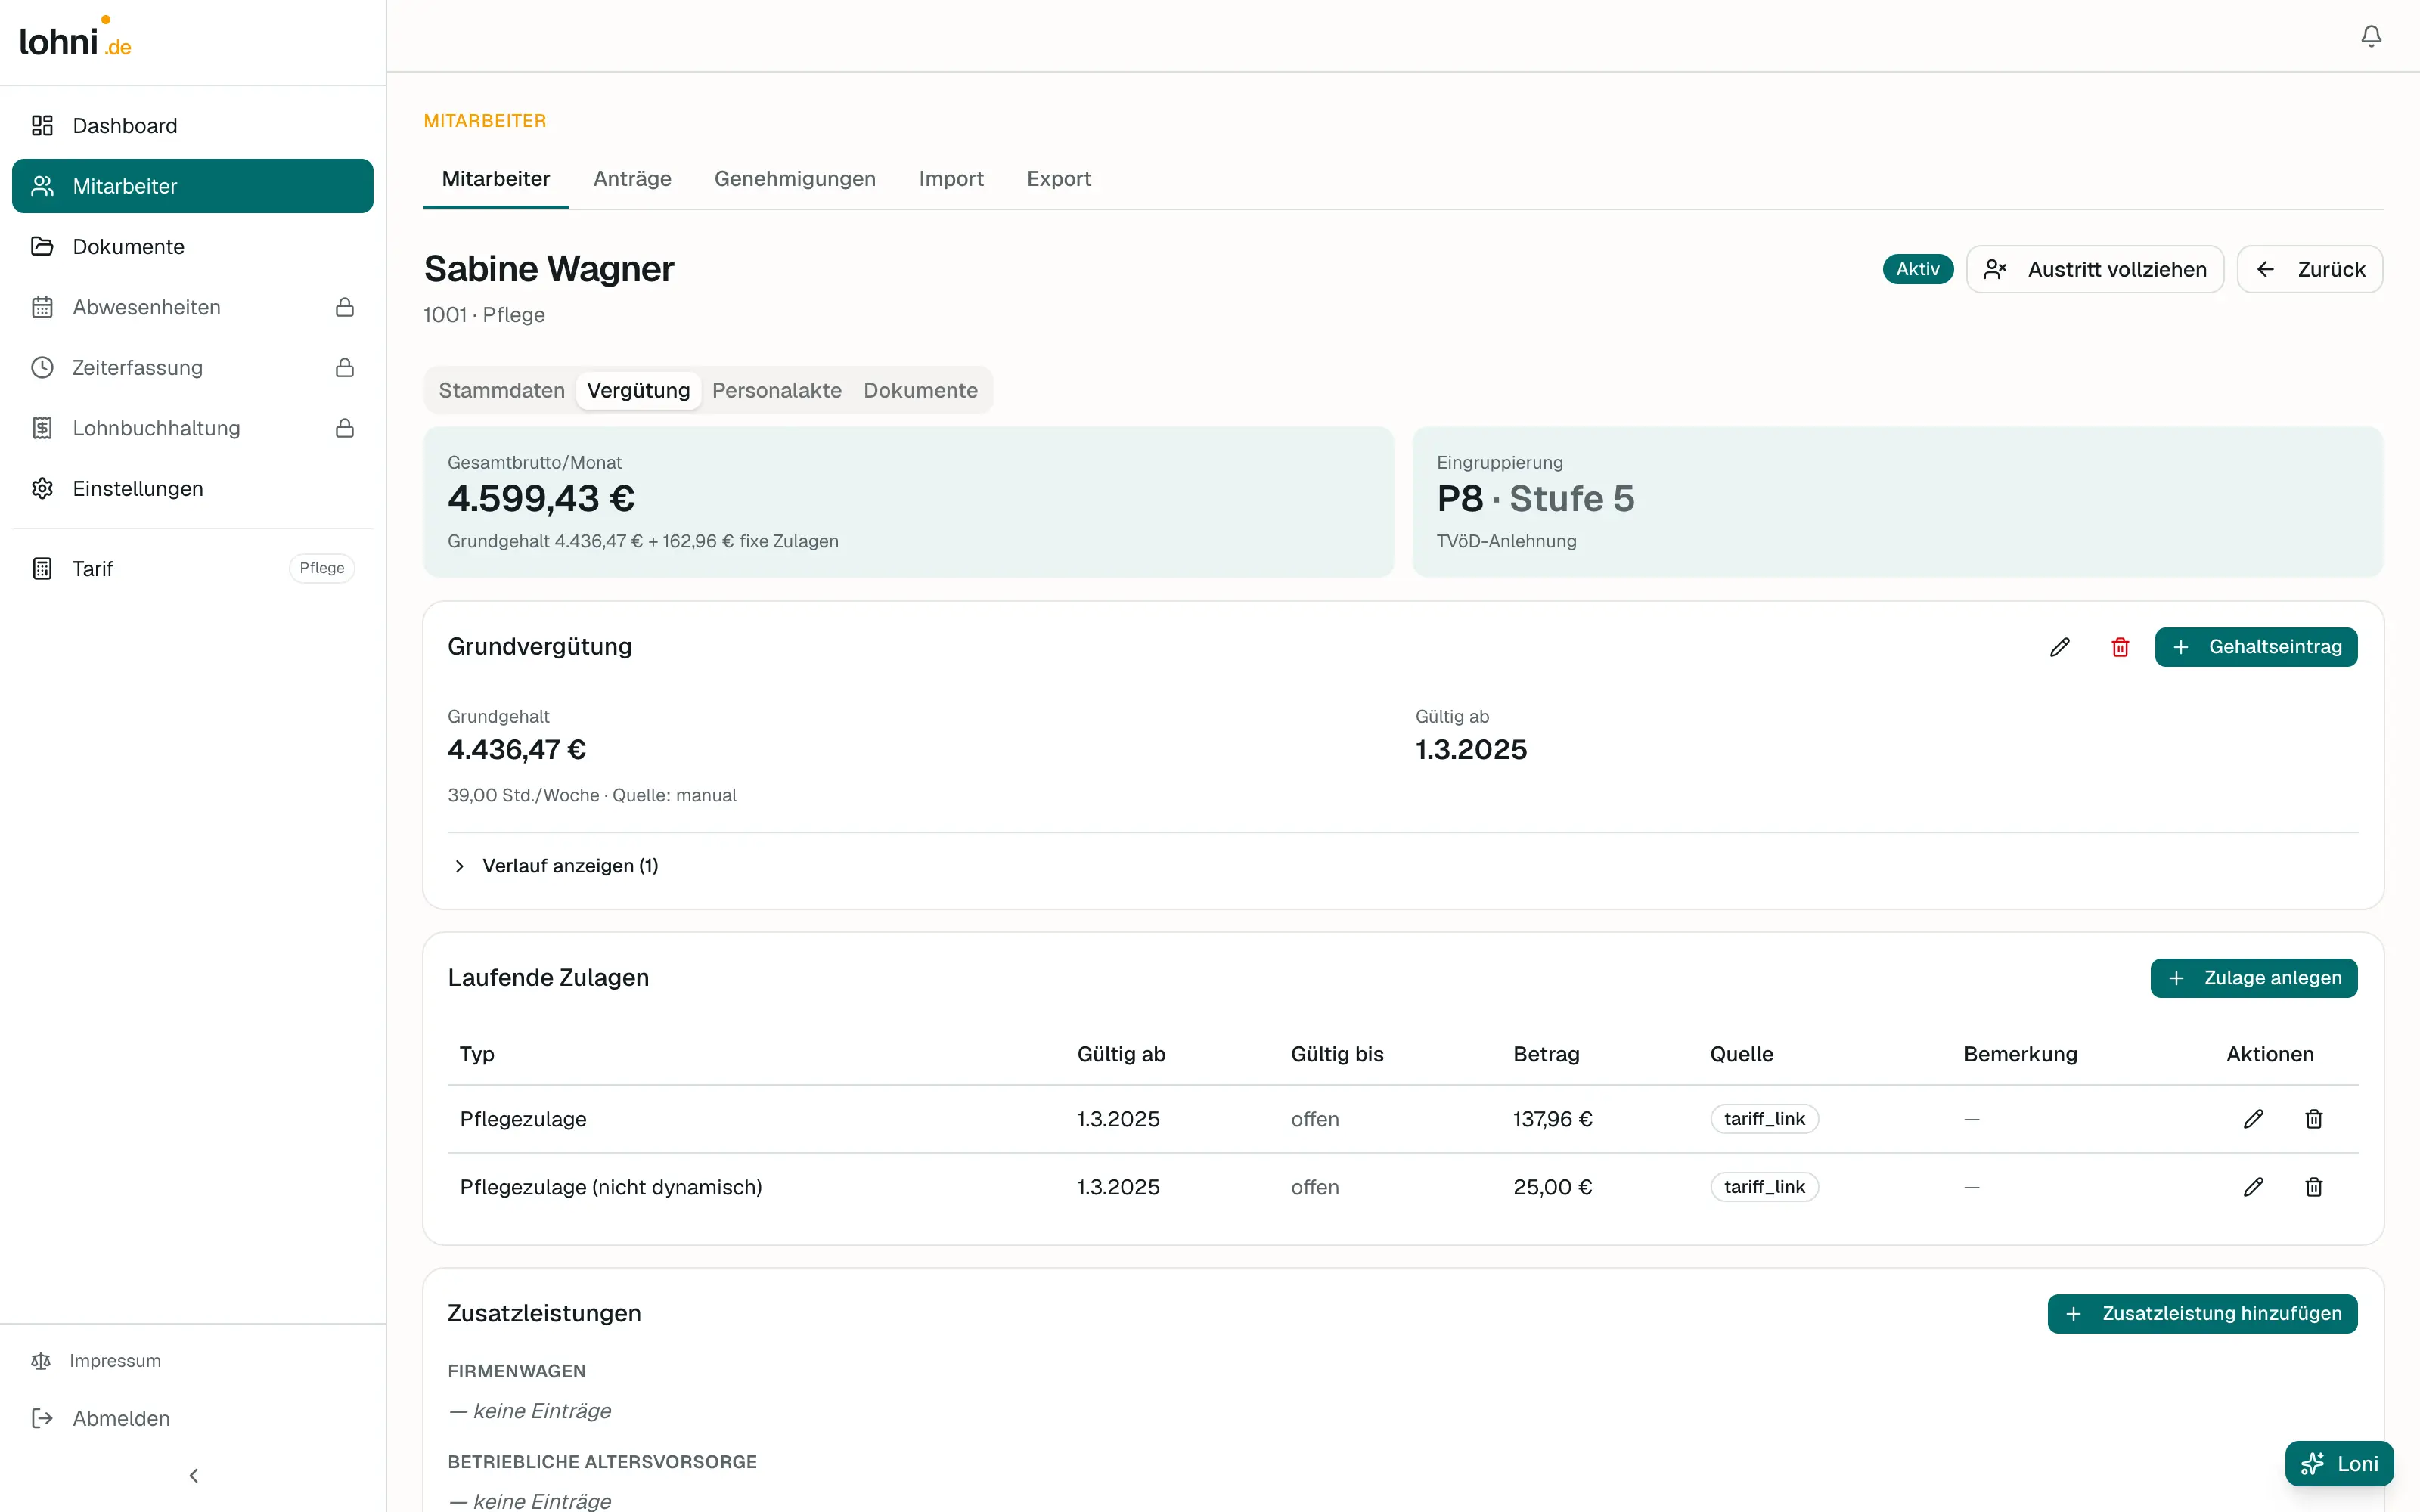
Task: Open the Import tab
Action: [x=951, y=179]
